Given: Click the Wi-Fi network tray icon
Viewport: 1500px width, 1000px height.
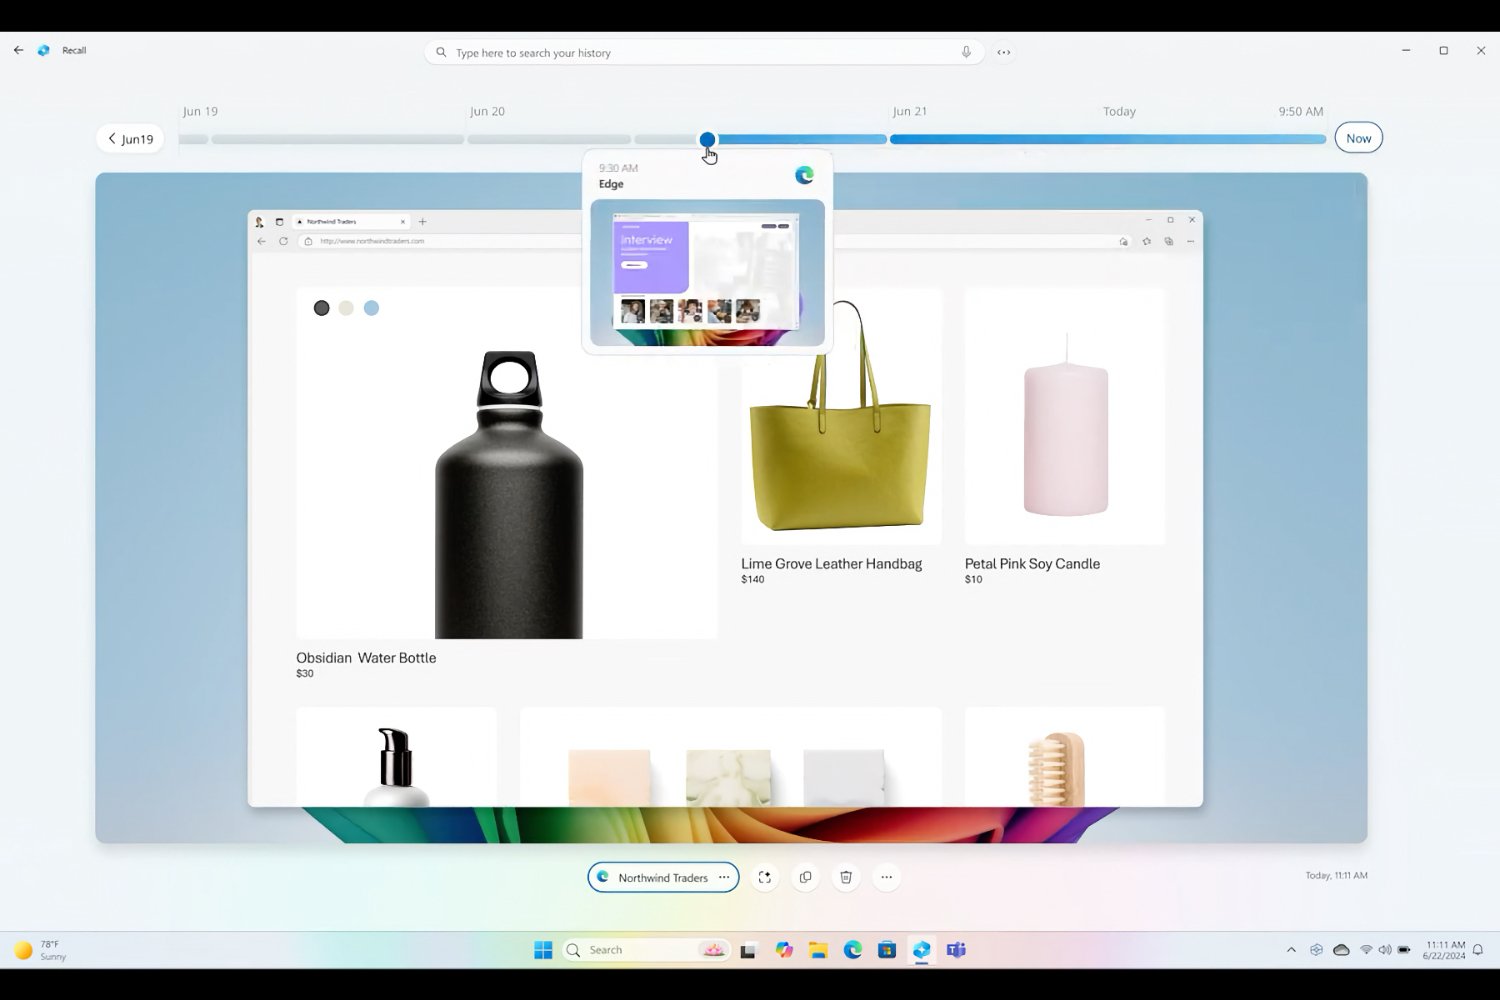Looking at the screenshot, I should coord(1366,950).
